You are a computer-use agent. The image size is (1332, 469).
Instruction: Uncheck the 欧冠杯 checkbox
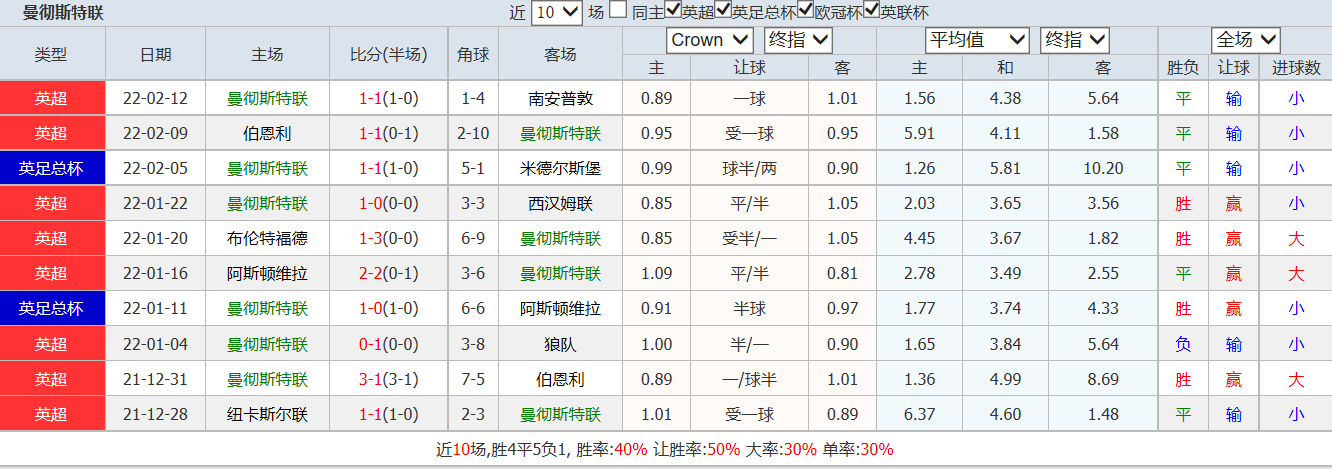pos(806,11)
